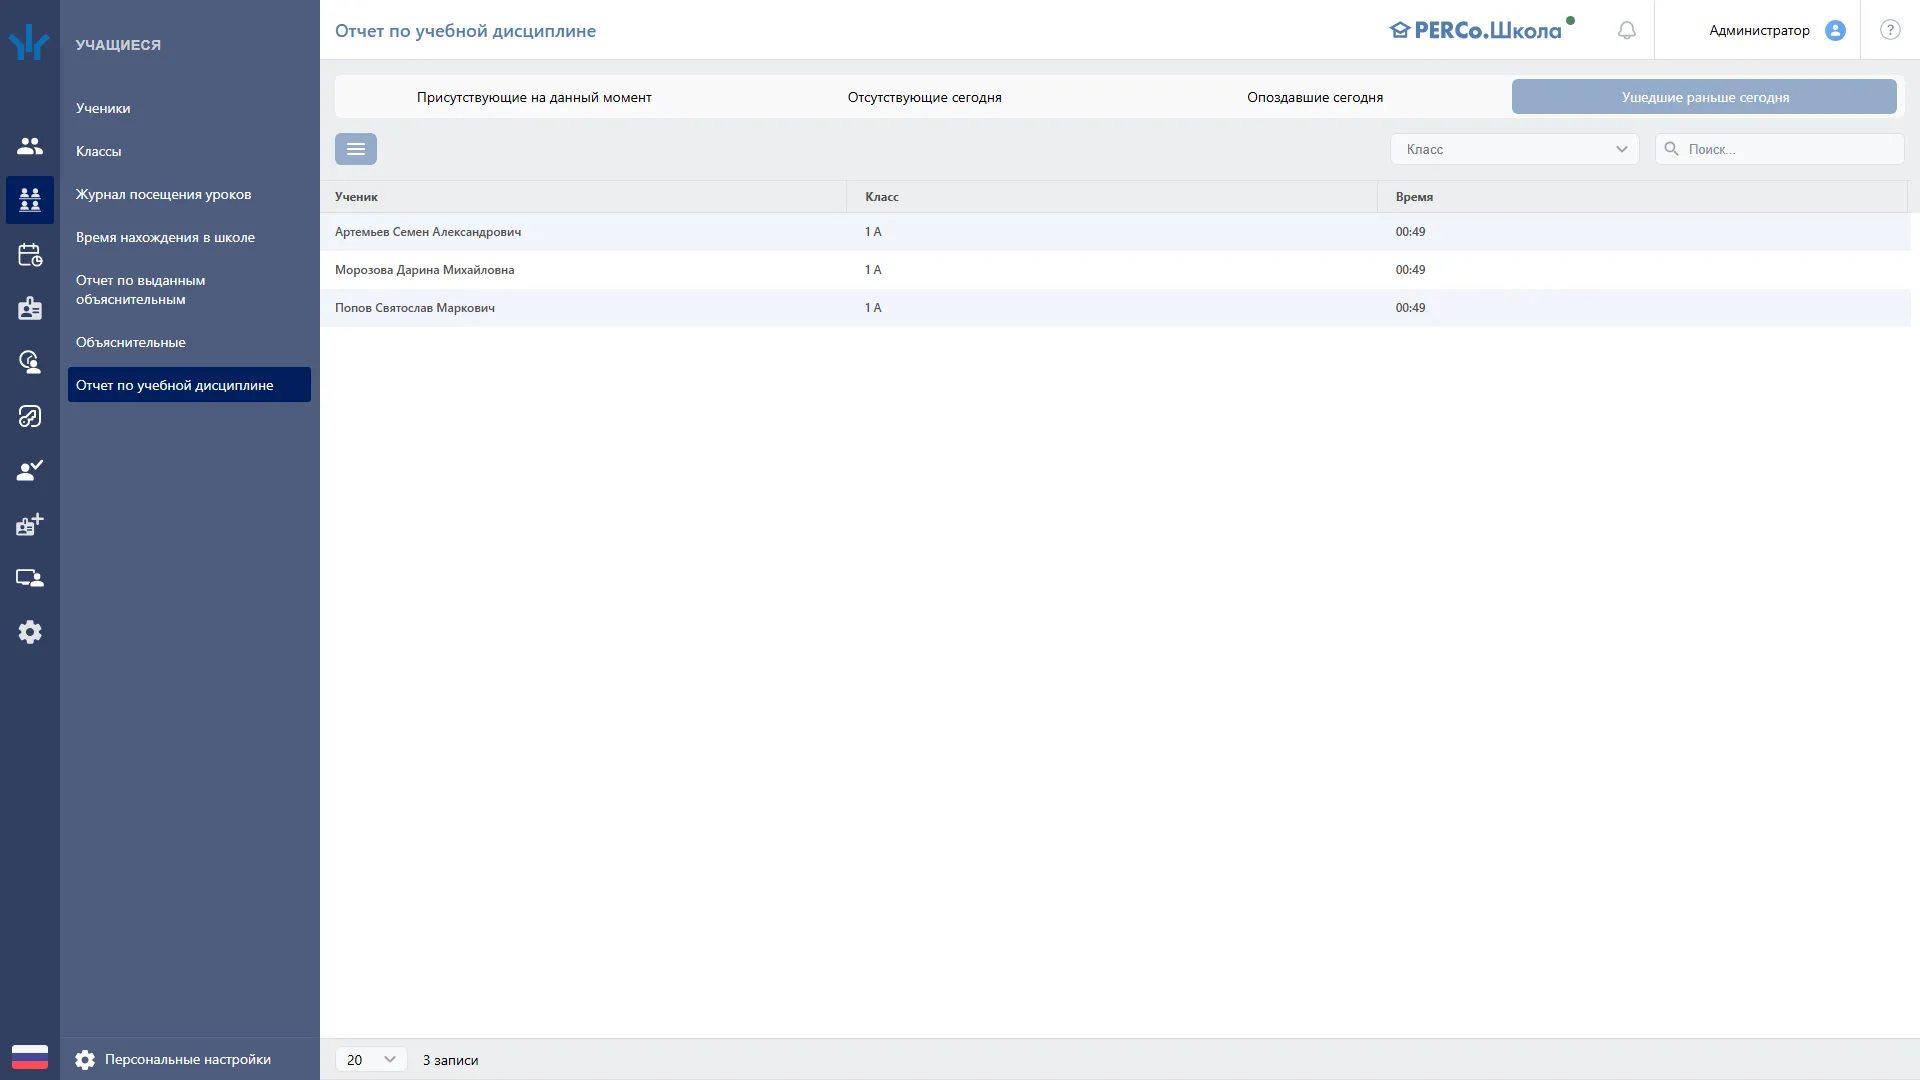Click the search magnifier icon
1920x1080 pixels.
coord(1671,149)
